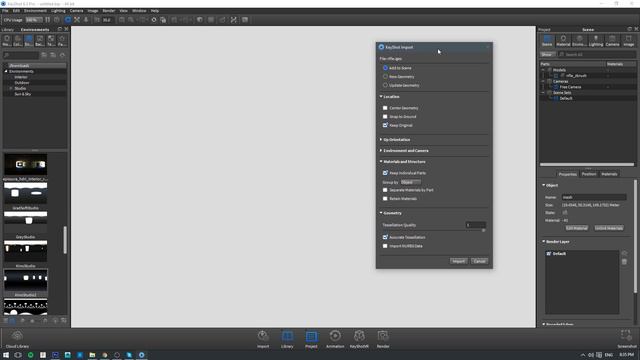
Task: Enable Separate Materials by Part checkbox
Action: tap(385, 190)
